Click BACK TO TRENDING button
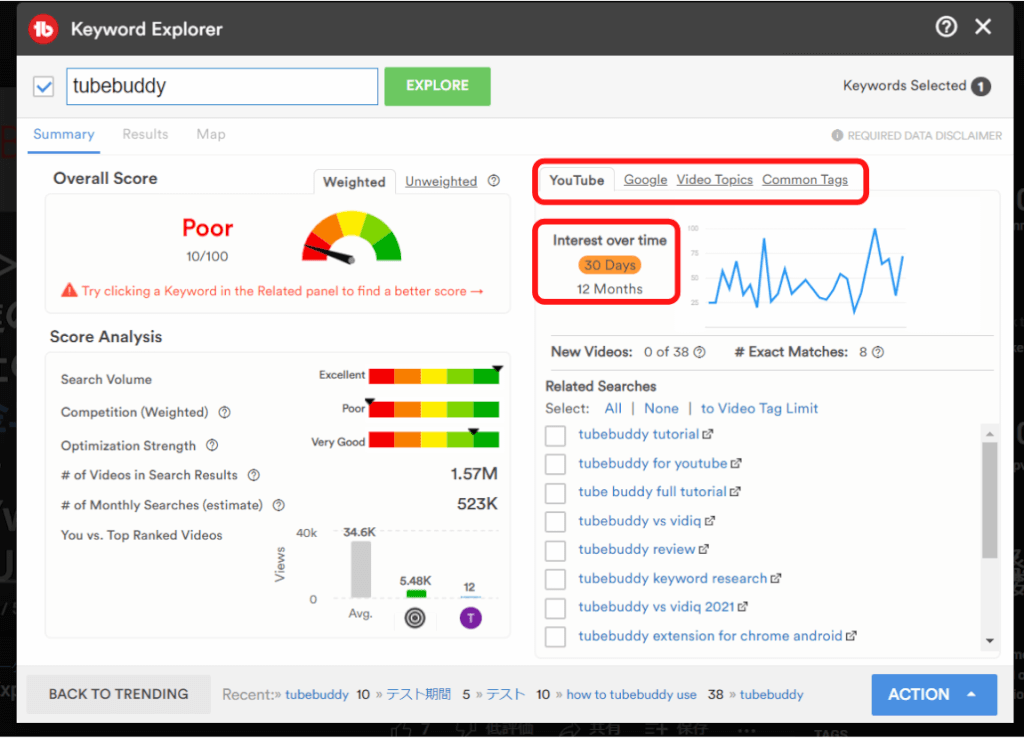Image resolution: width=1024 pixels, height=738 pixels. click(118, 694)
